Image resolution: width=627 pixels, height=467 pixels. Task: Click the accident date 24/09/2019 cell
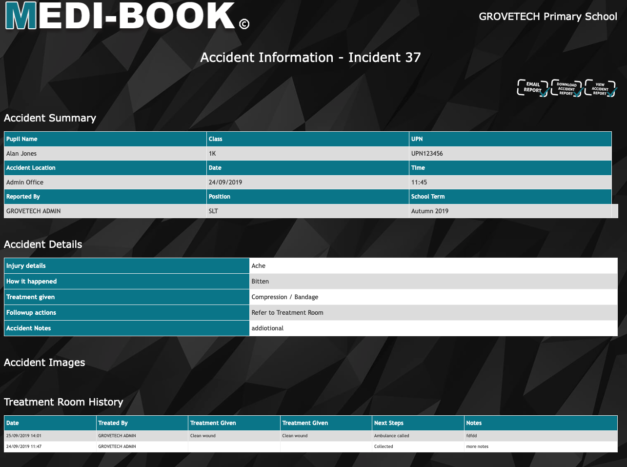click(x=226, y=183)
